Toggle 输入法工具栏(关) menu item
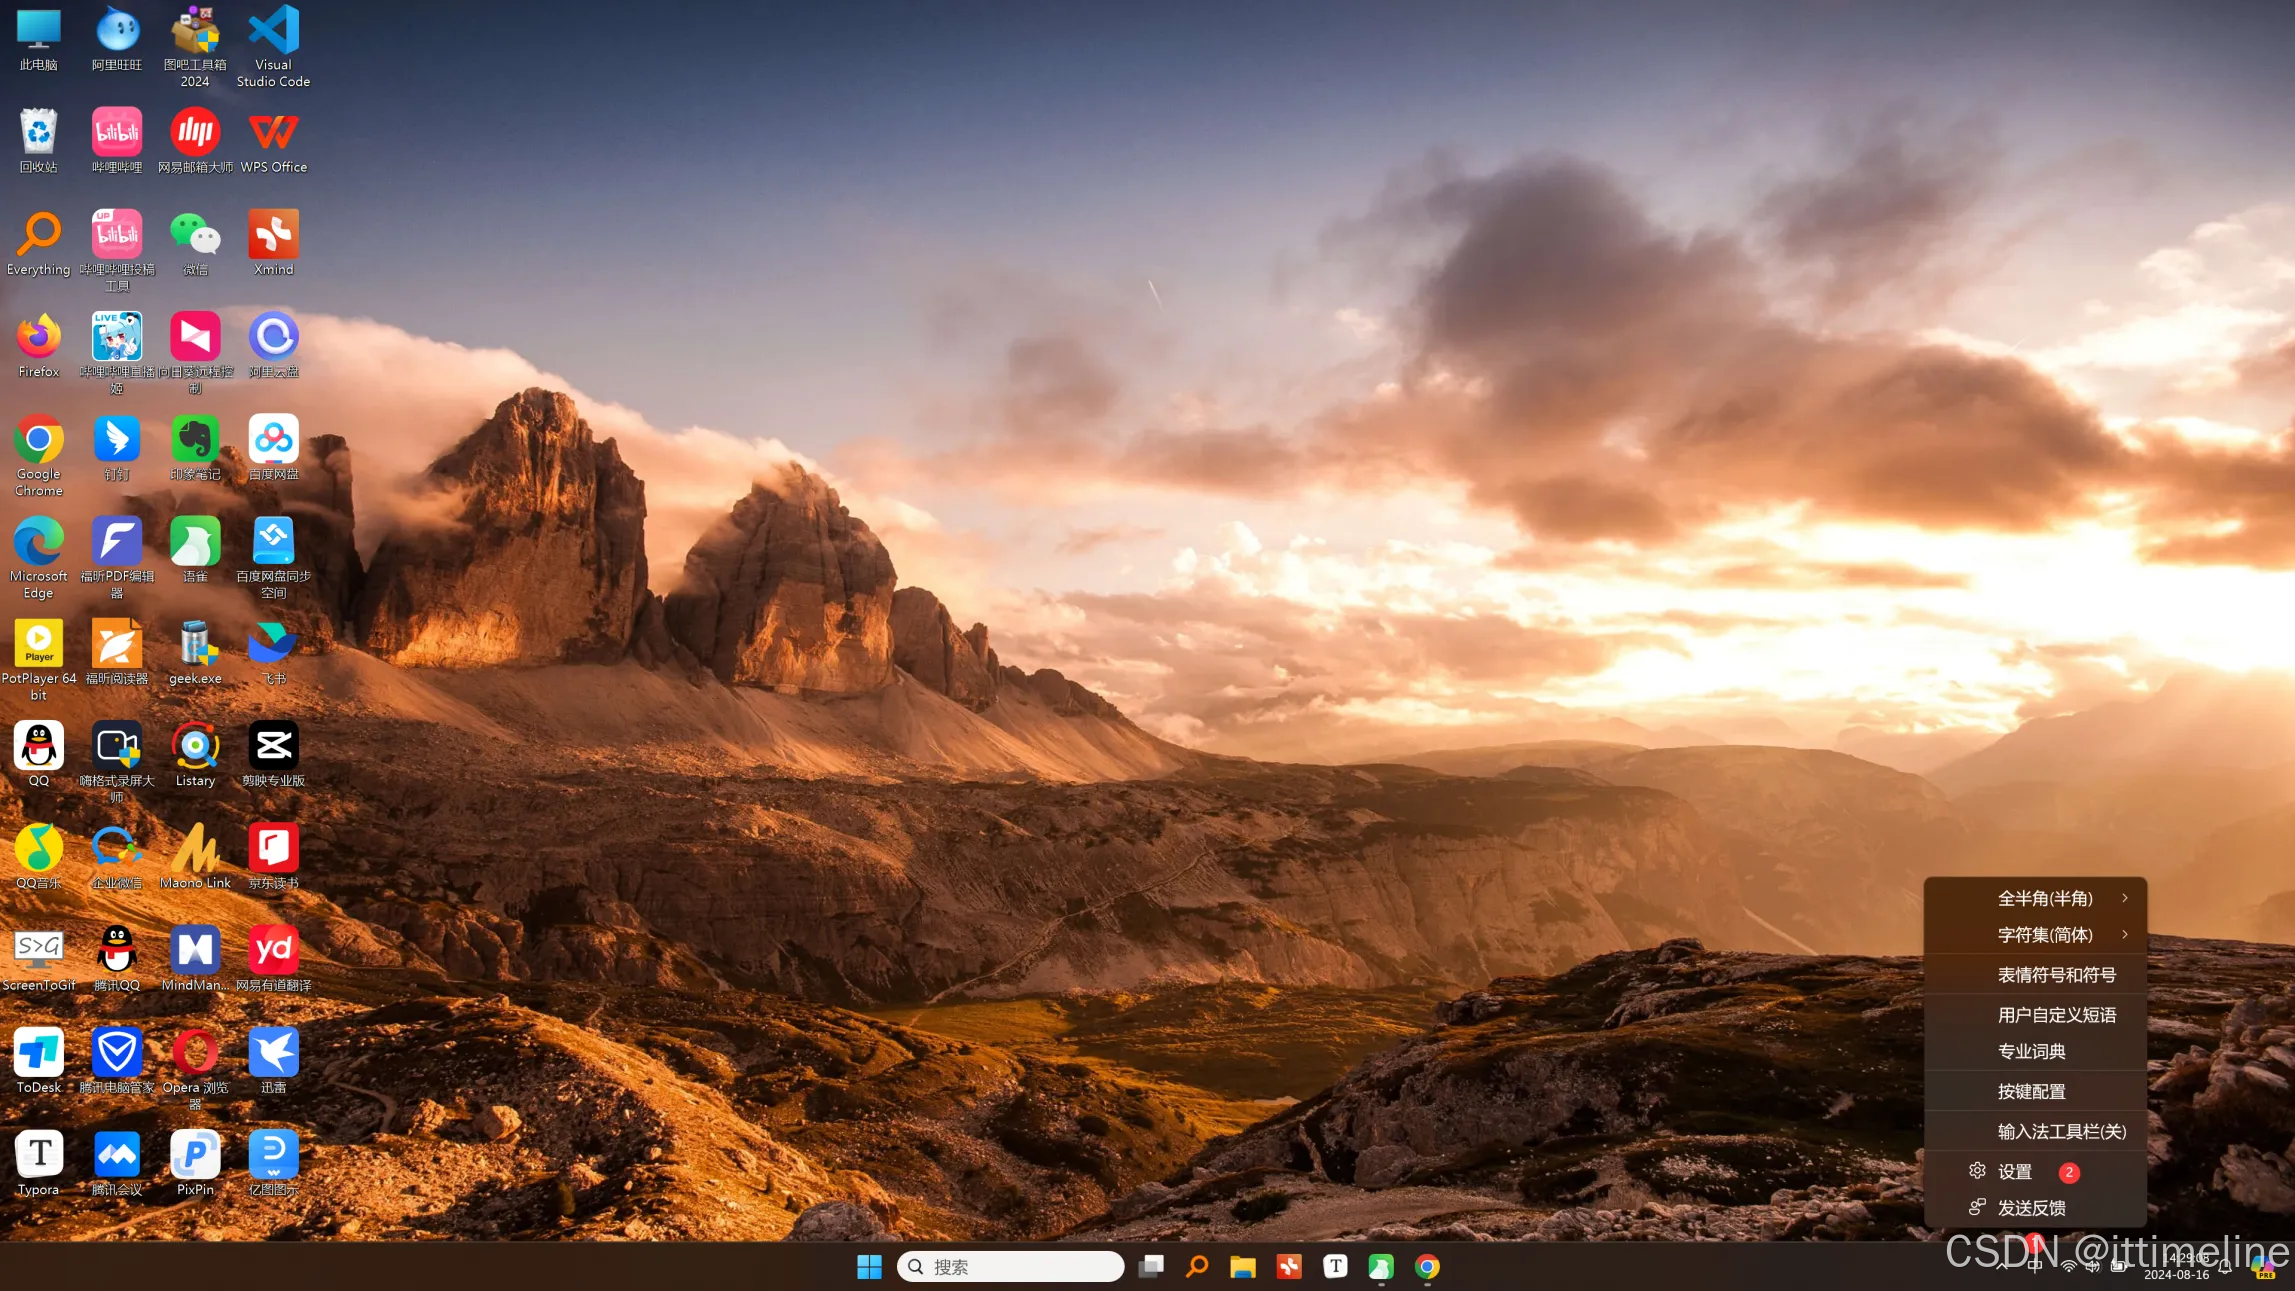 tap(2060, 1131)
